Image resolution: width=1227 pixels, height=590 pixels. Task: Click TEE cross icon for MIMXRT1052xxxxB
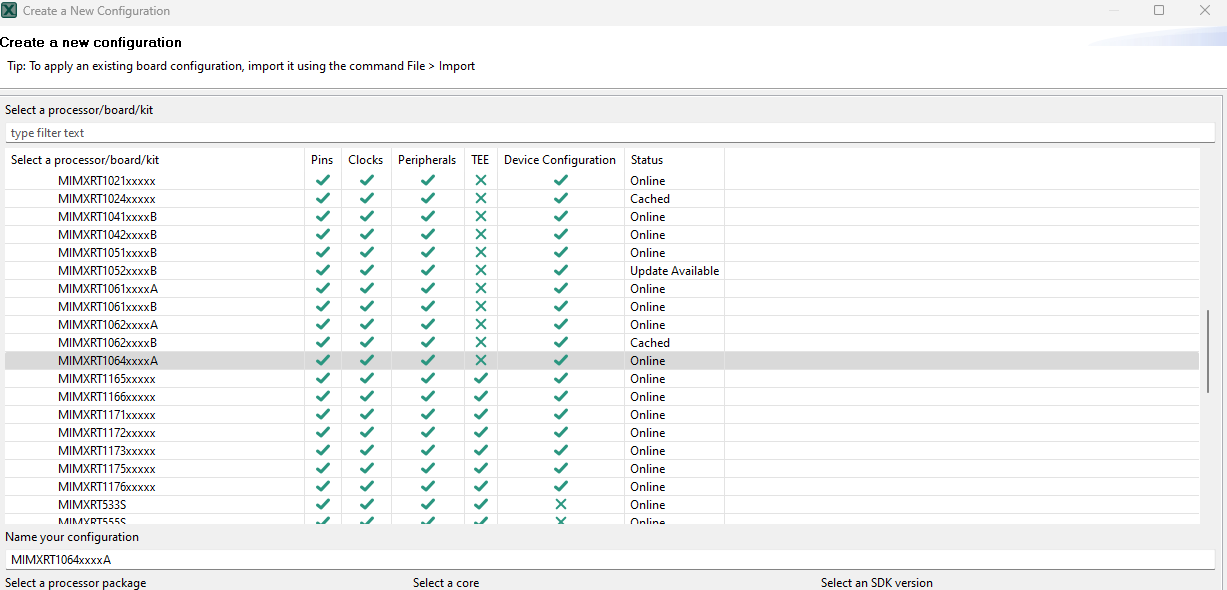point(480,271)
